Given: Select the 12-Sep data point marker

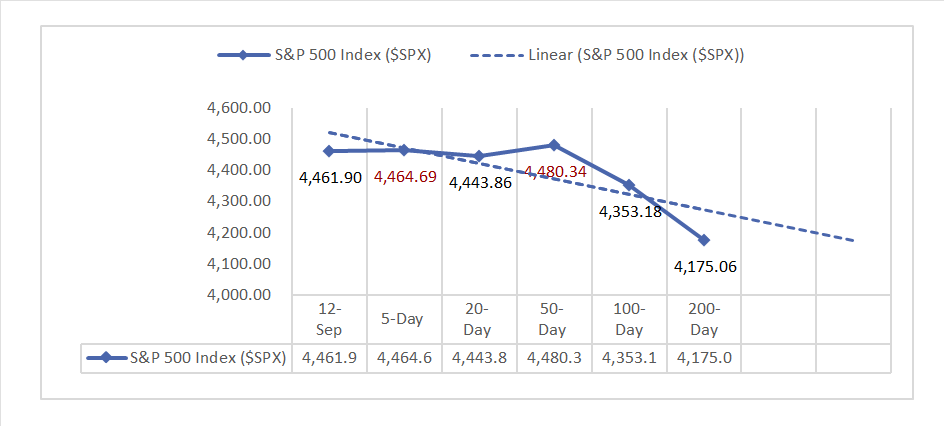Looking at the screenshot, I should 329,151.
